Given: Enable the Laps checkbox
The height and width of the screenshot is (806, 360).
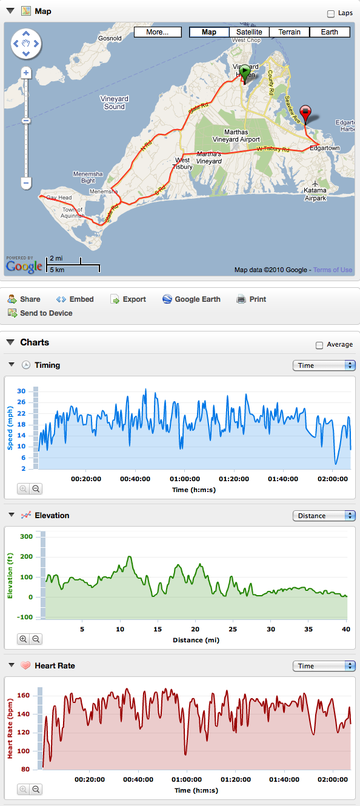Looking at the screenshot, I should pos(331,14).
